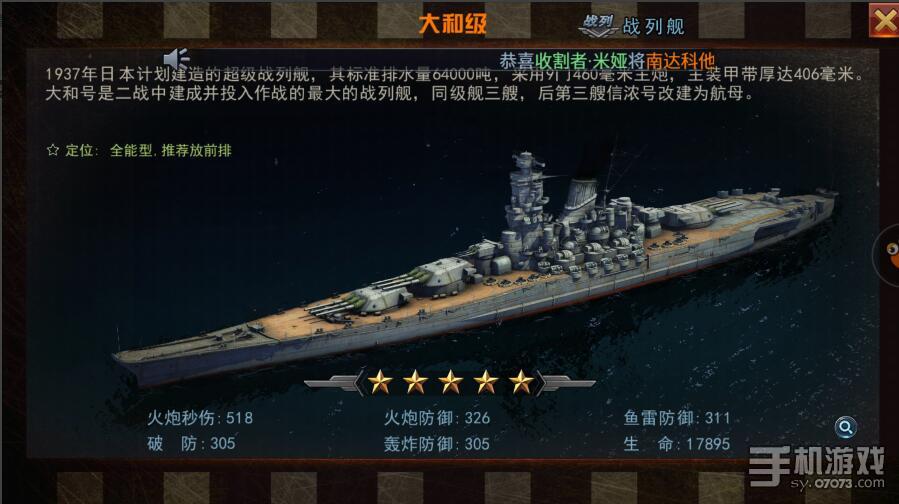The height and width of the screenshot is (504, 899).
Task: Click the Yamato battleship model image
Action: (x=475, y=269)
